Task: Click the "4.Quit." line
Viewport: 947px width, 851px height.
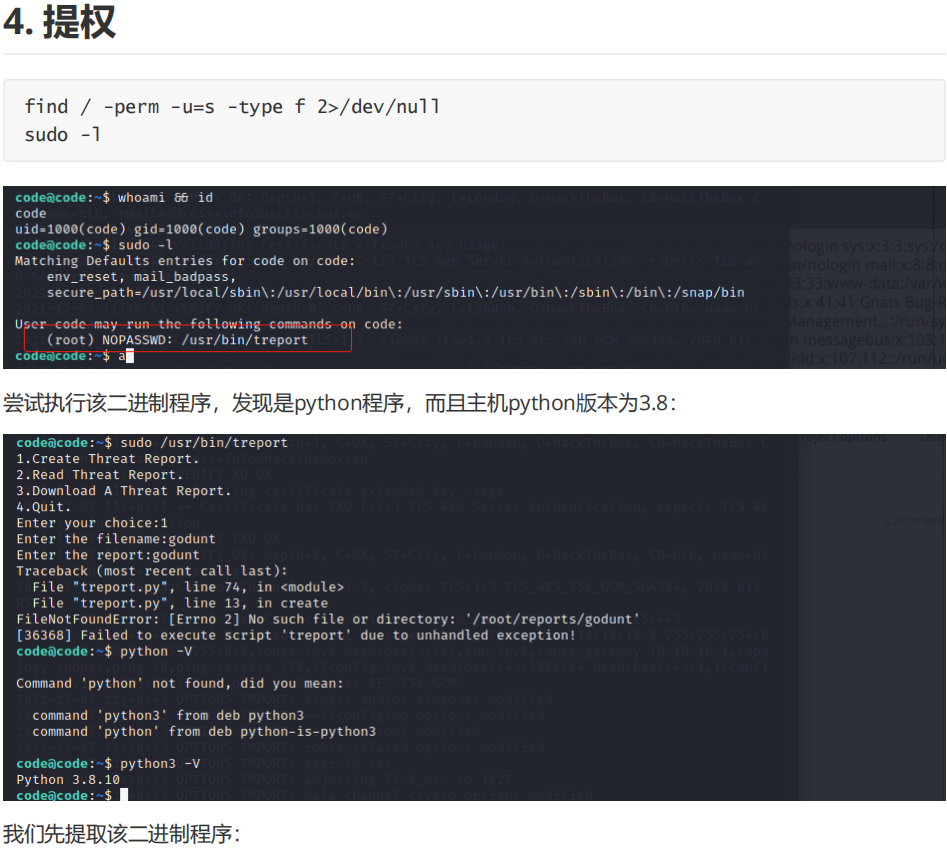Action: [x=43, y=507]
